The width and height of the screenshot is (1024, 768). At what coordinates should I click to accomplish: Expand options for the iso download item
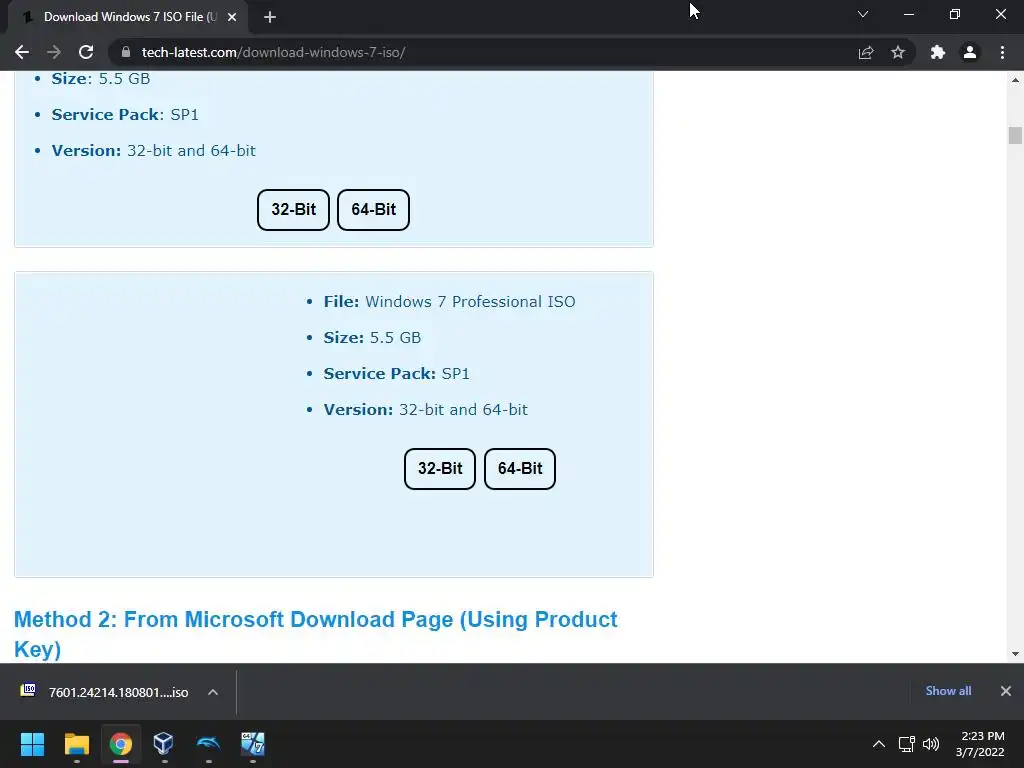coord(213,692)
